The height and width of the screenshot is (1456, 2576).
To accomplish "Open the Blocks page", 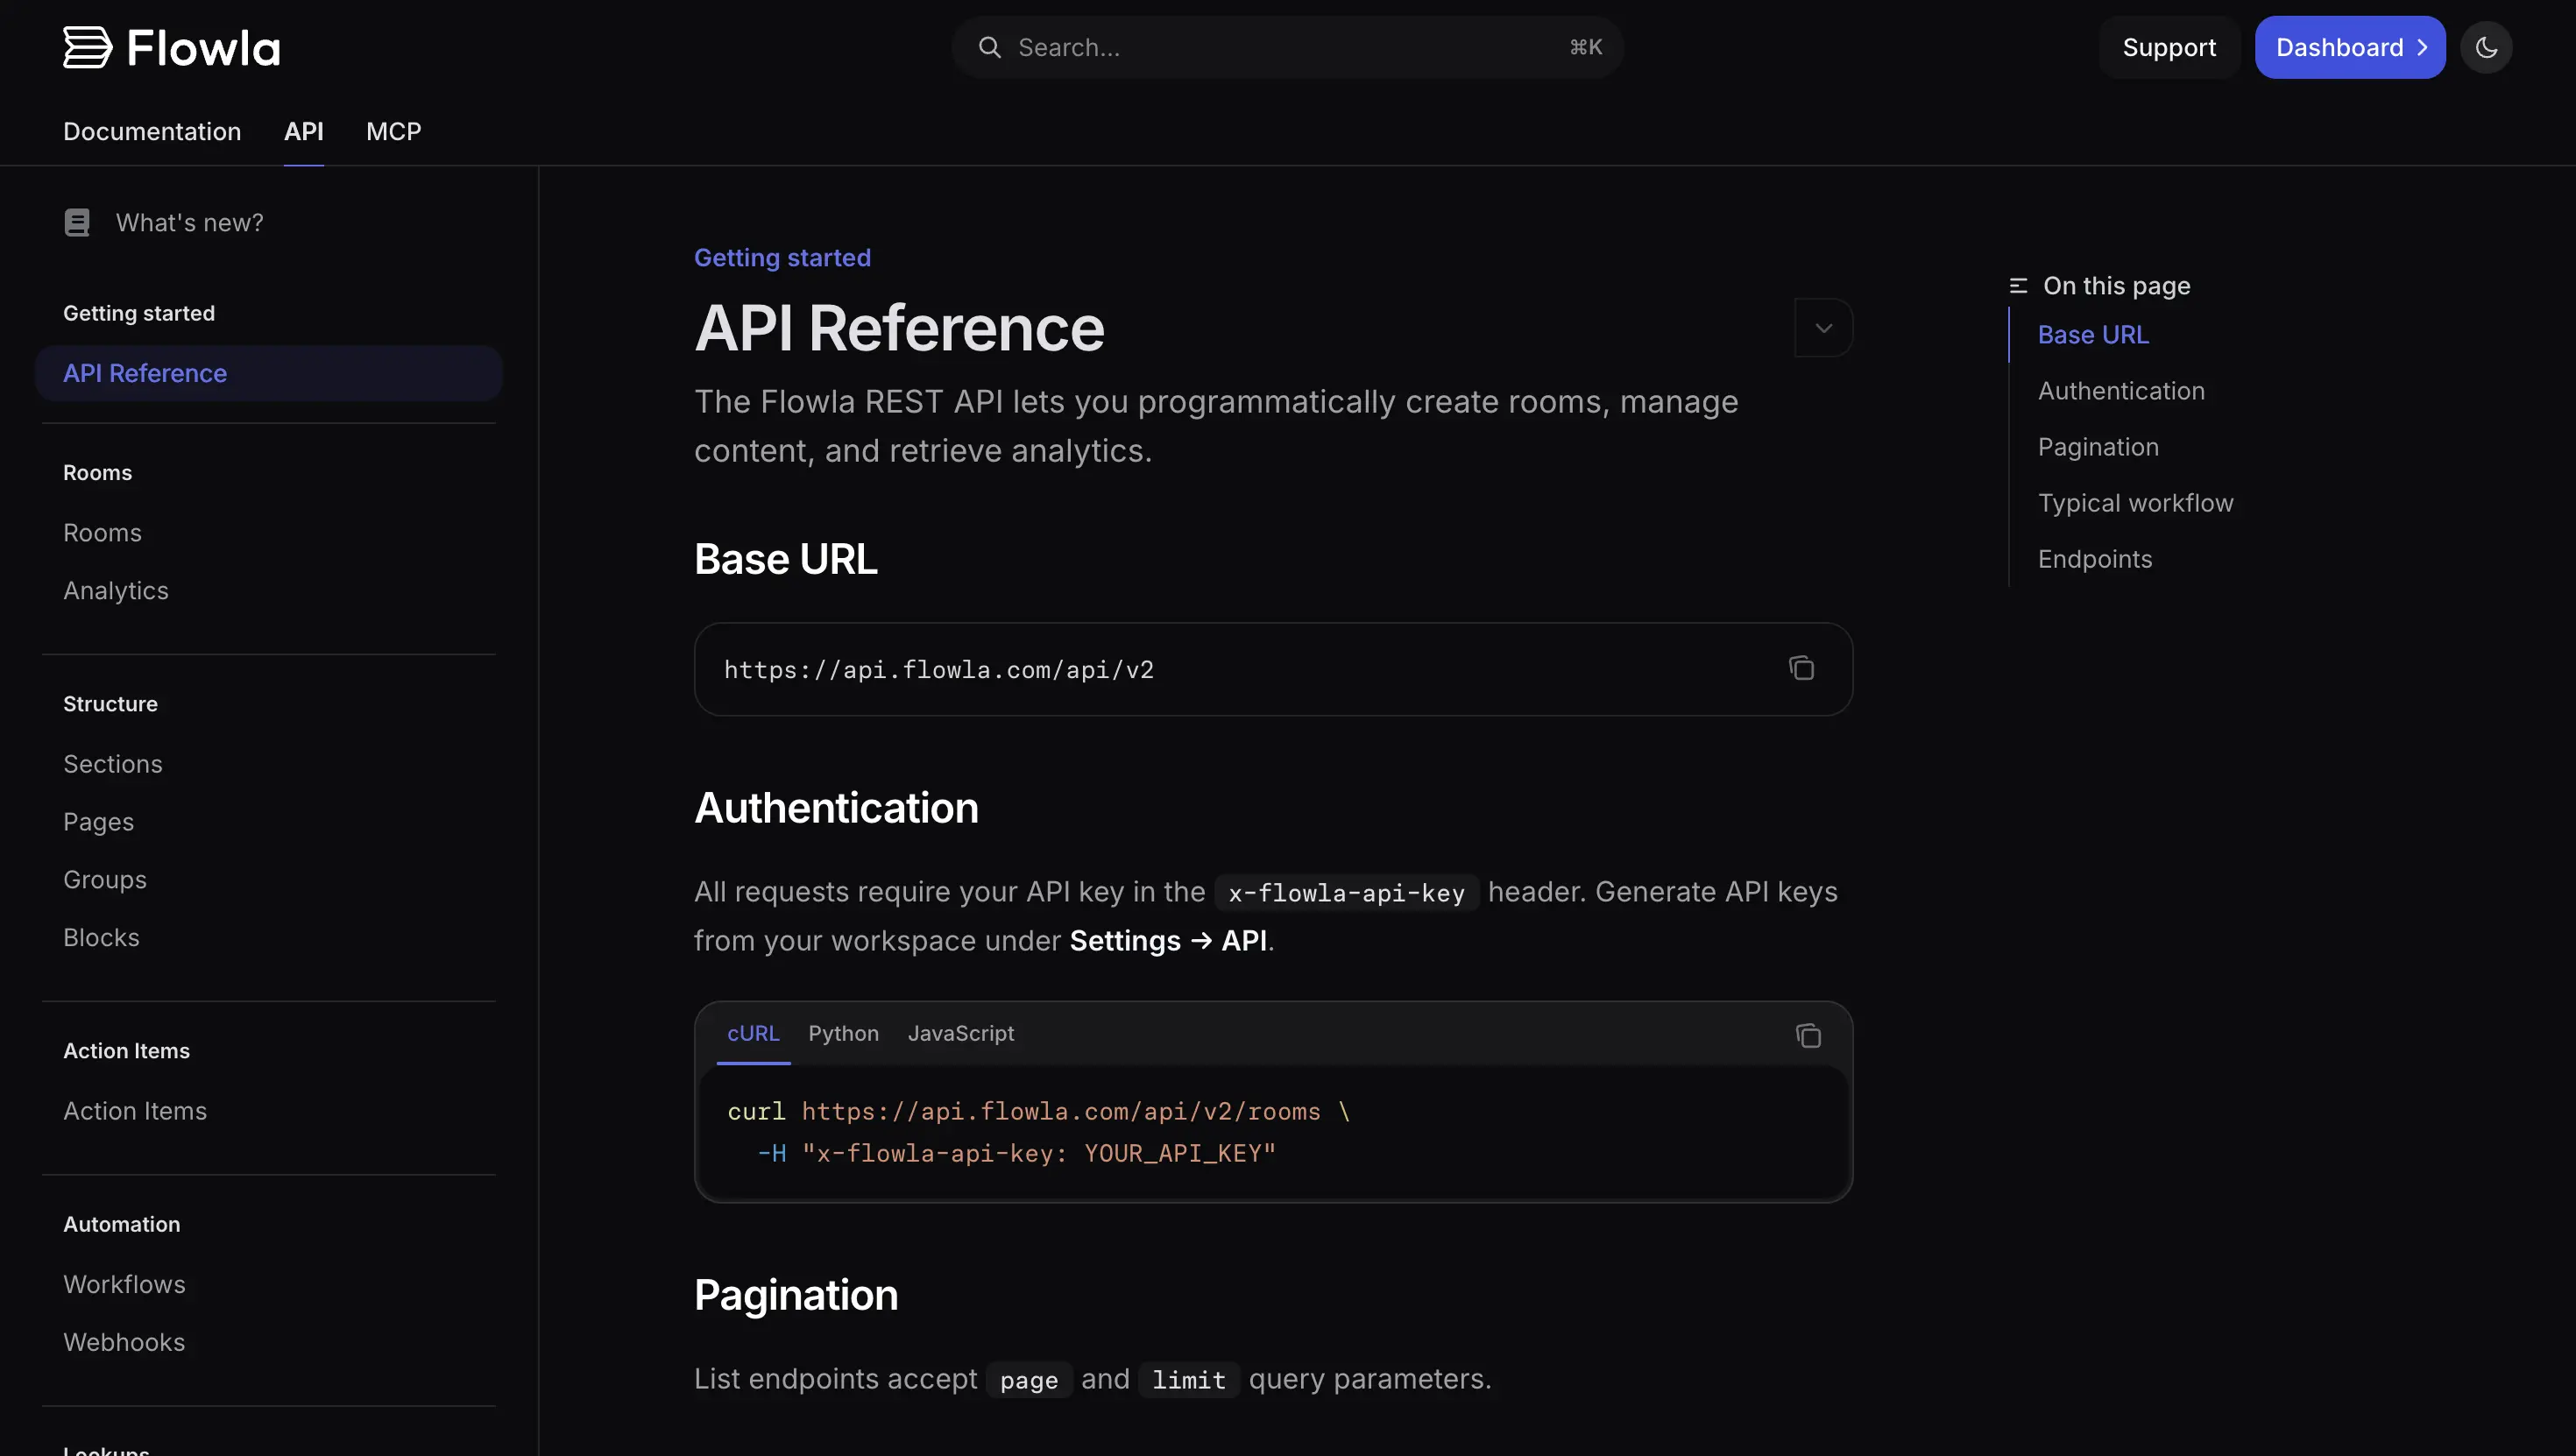I will 101,937.
